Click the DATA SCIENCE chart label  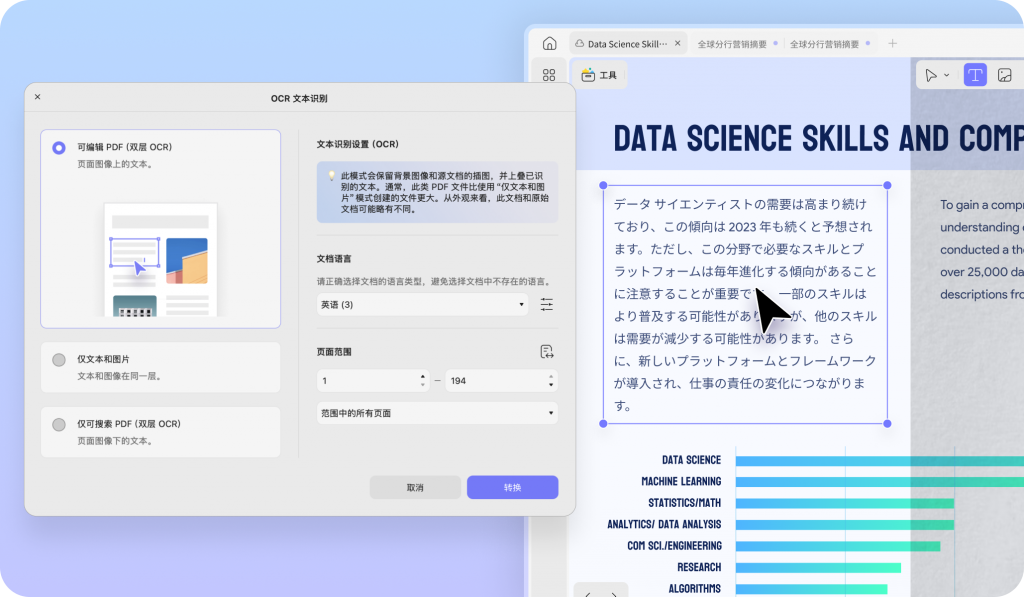click(x=691, y=460)
